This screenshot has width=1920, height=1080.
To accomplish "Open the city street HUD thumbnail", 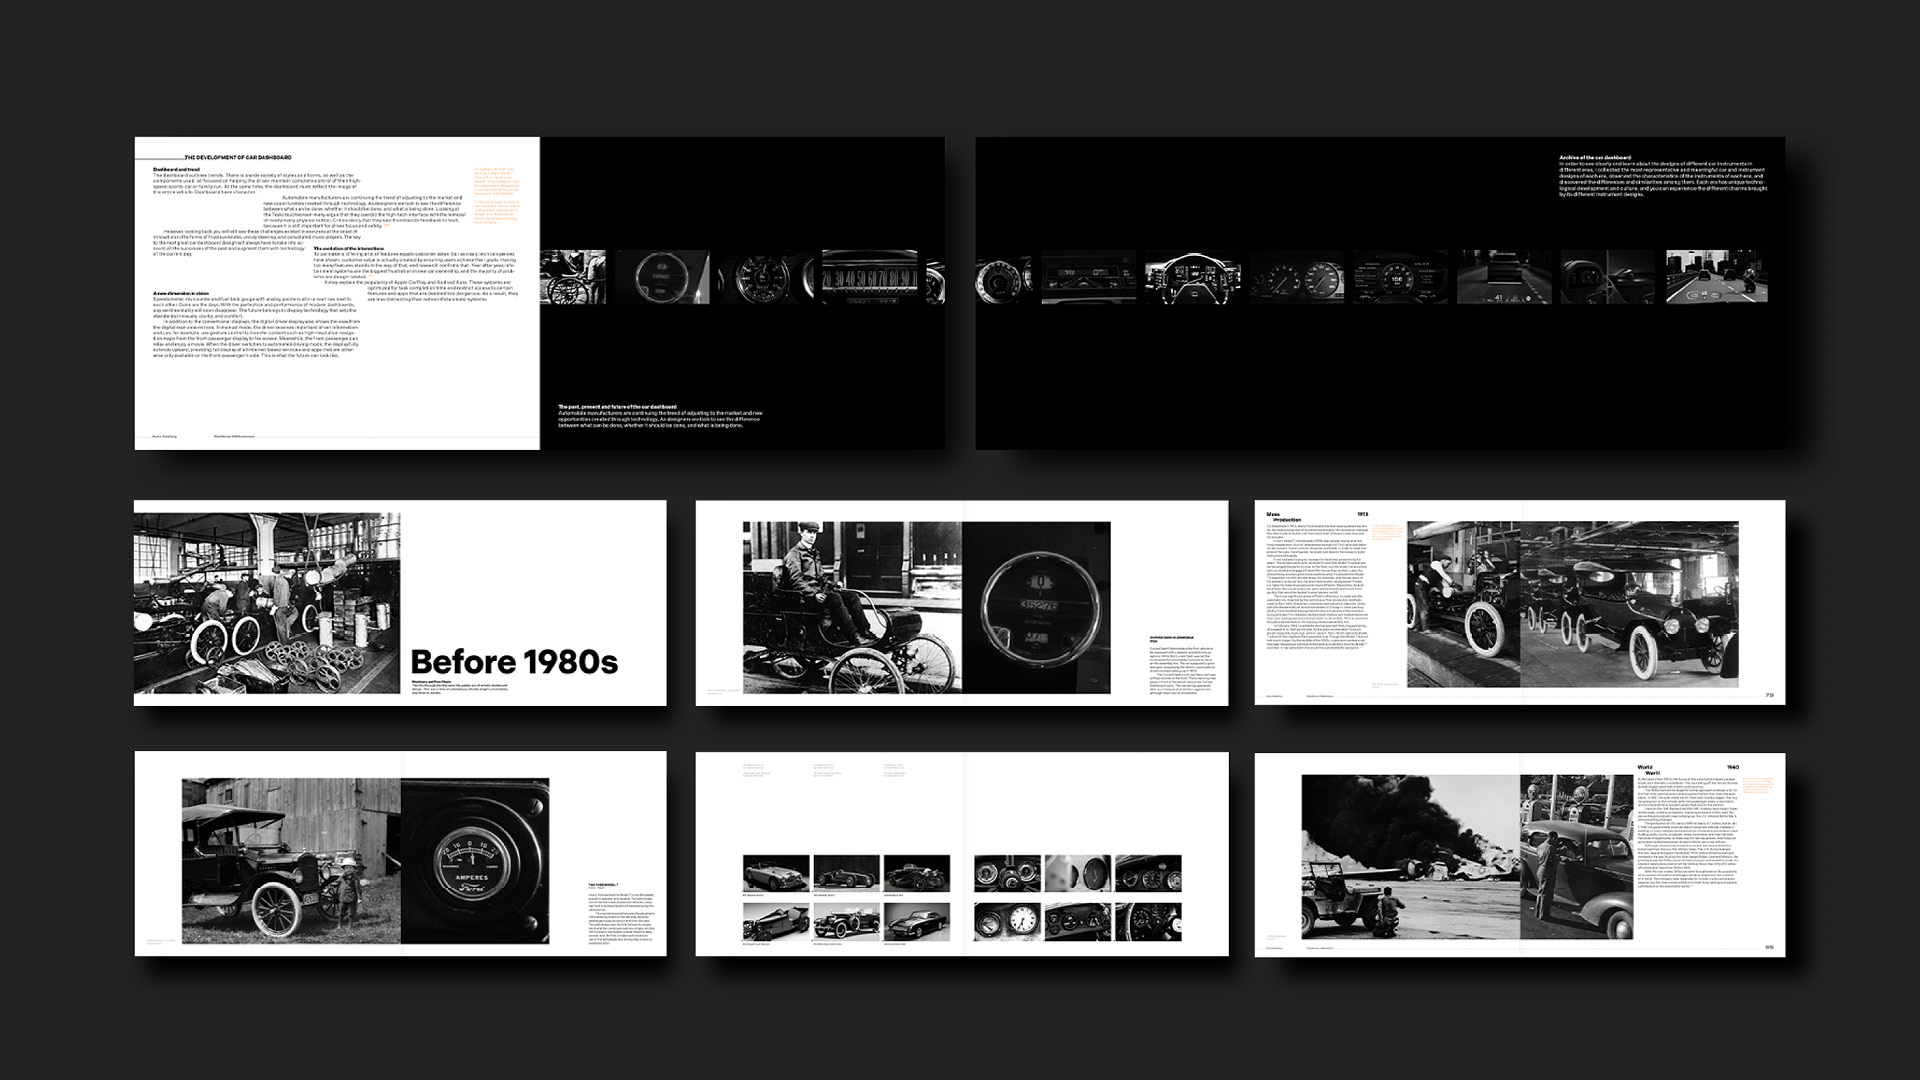I will coord(1715,277).
